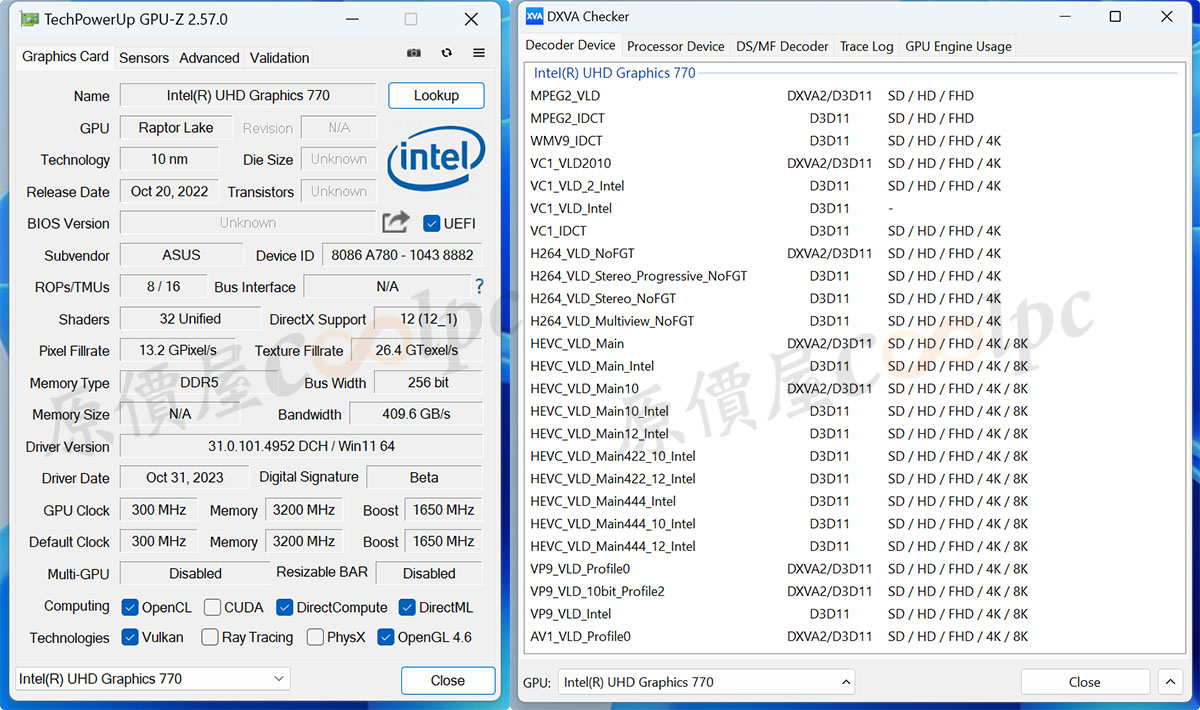The height and width of the screenshot is (710, 1200).
Task: Toggle the UEFI checkbox
Action: pyautogui.click(x=432, y=223)
